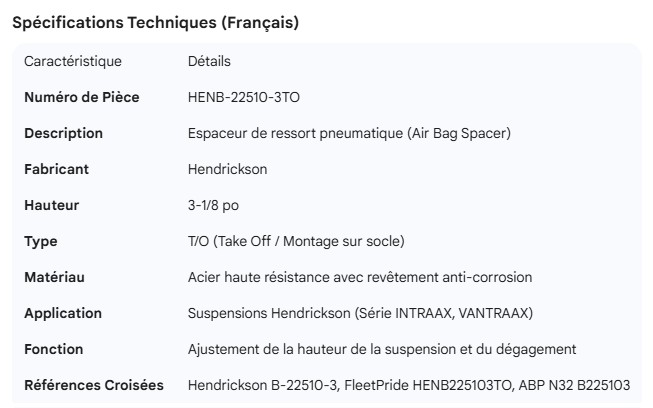Select the Références Croisées row label
This screenshot has width=653, height=408.
[x=94, y=386]
